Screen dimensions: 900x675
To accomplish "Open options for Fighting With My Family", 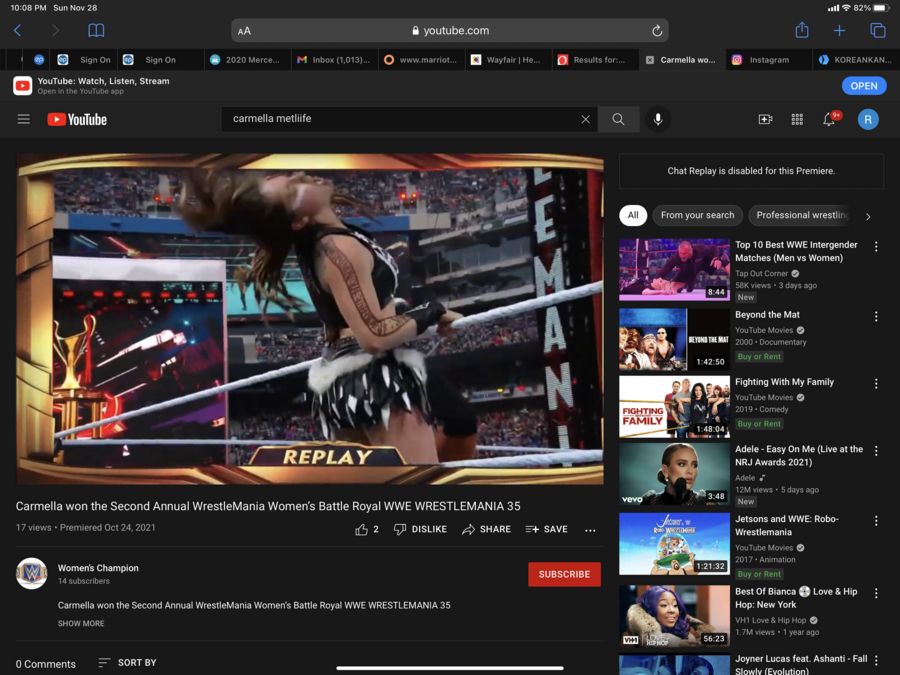I will click(876, 384).
